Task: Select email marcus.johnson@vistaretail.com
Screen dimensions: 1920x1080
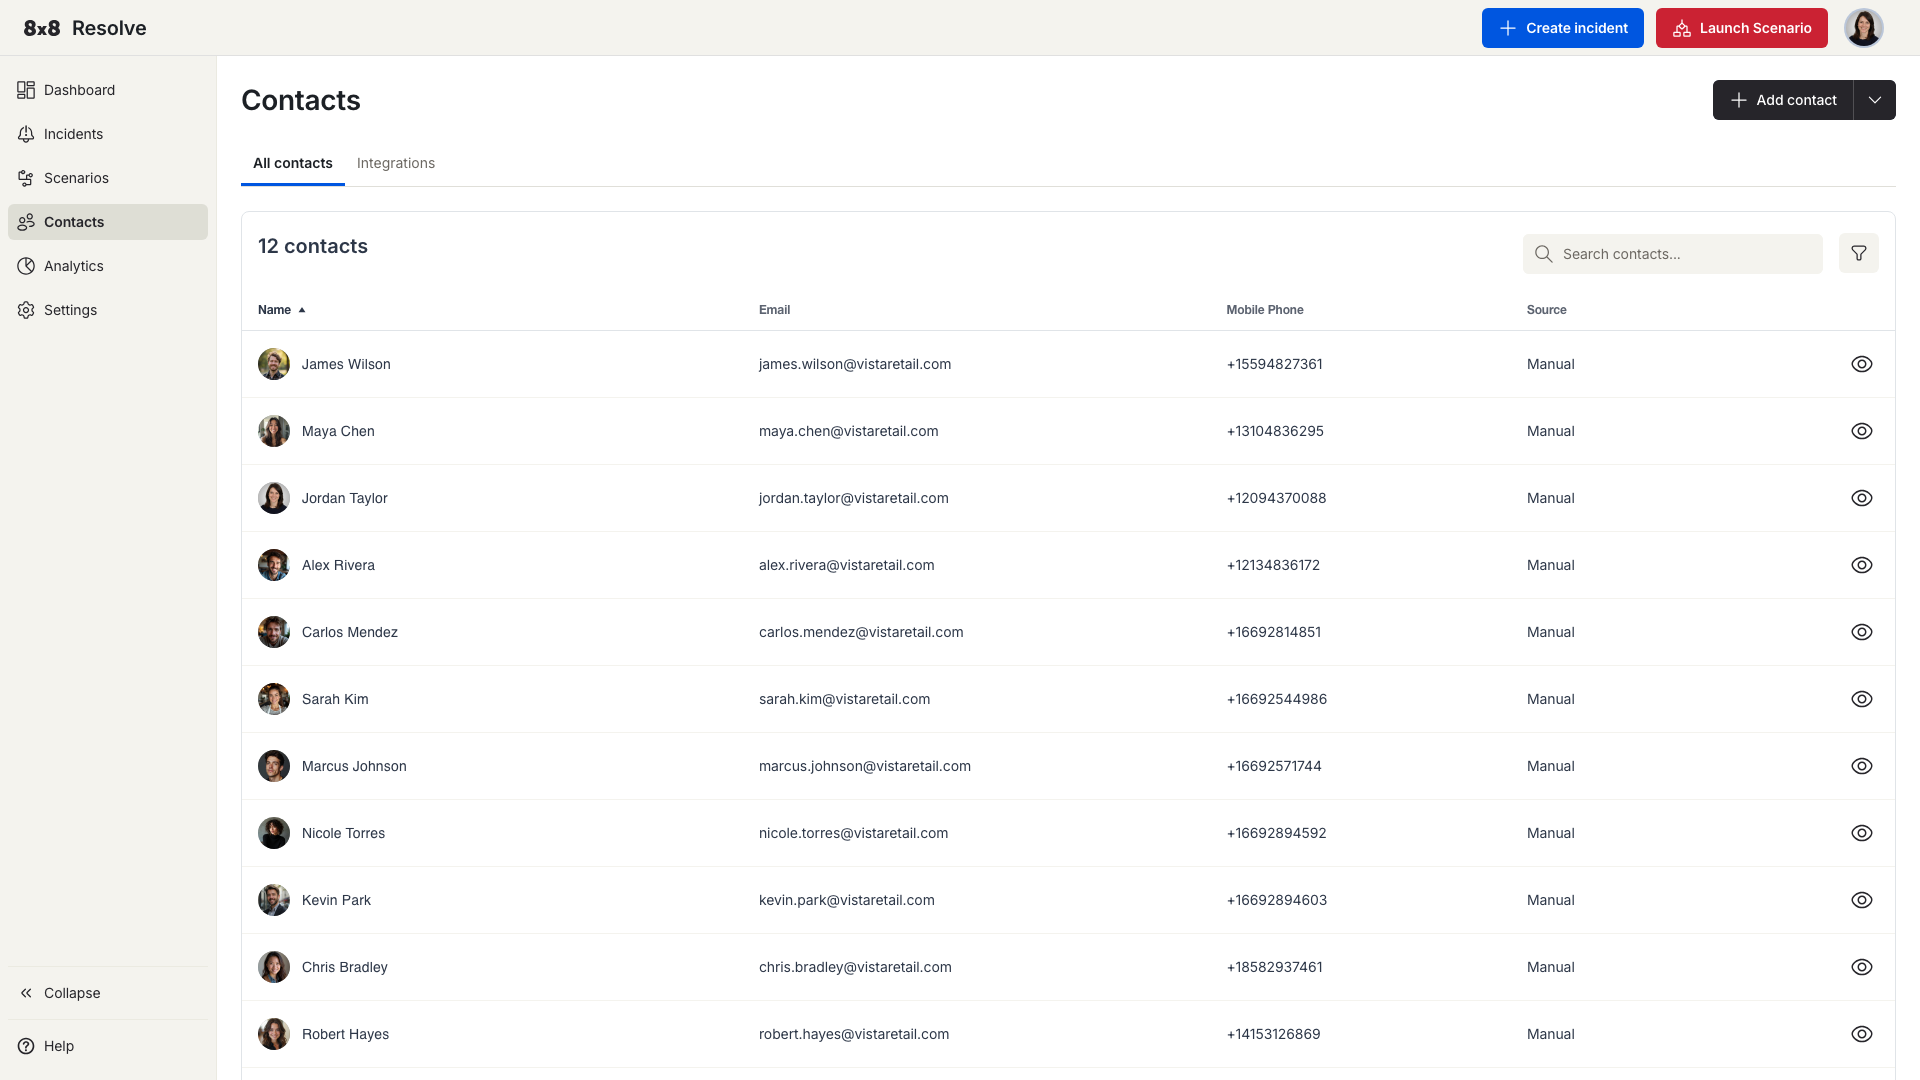Action: pos(865,766)
